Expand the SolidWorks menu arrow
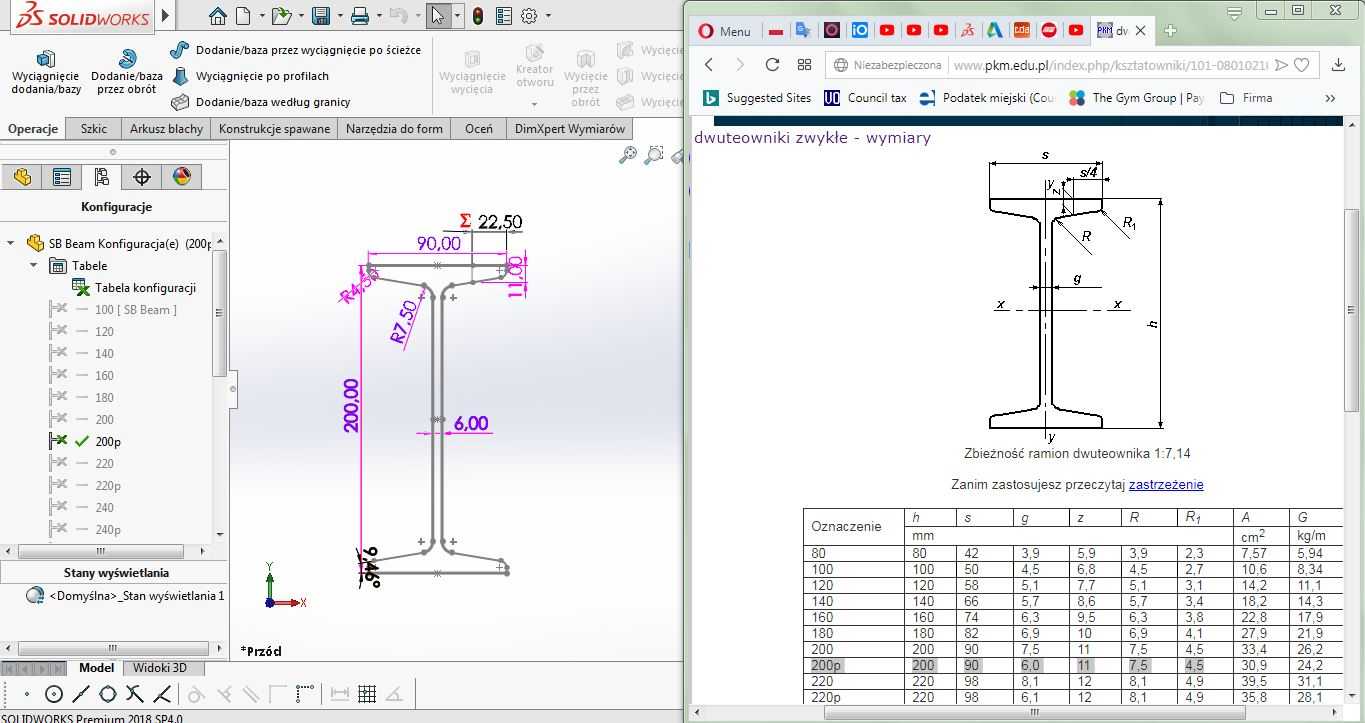 pyautogui.click(x=166, y=16)
